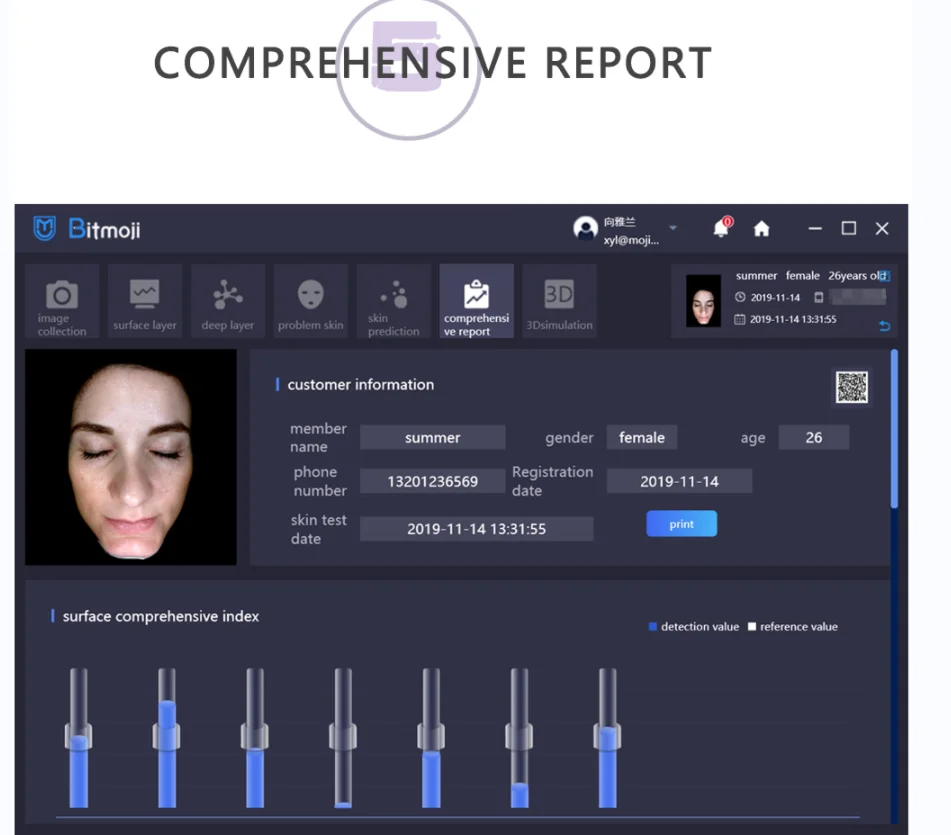Click the vertical scrollbar on right edge
Image resolution: width=951 pixels, height=835 pixels.
tap(894, 430)
